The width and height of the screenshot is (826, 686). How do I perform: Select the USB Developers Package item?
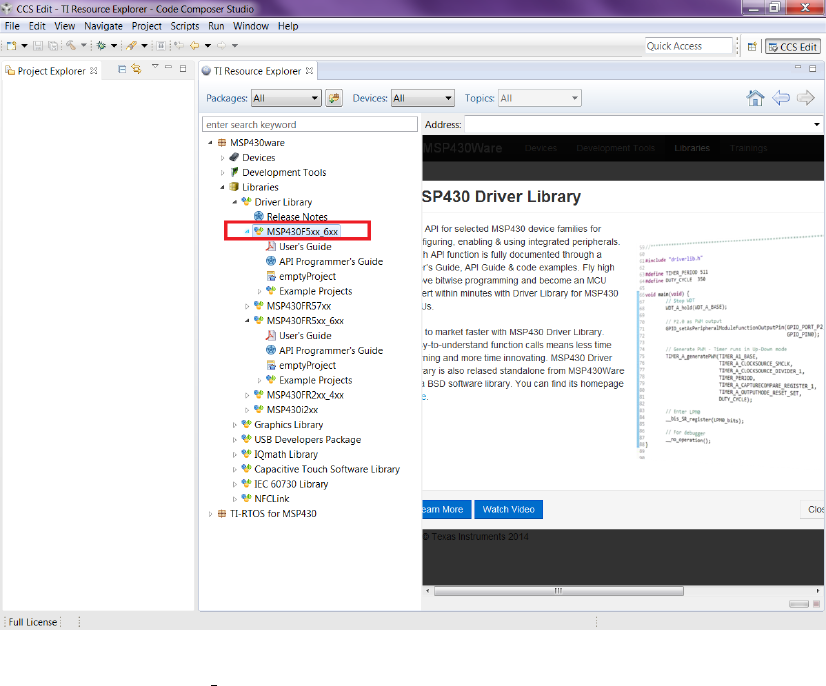(308, 439)
